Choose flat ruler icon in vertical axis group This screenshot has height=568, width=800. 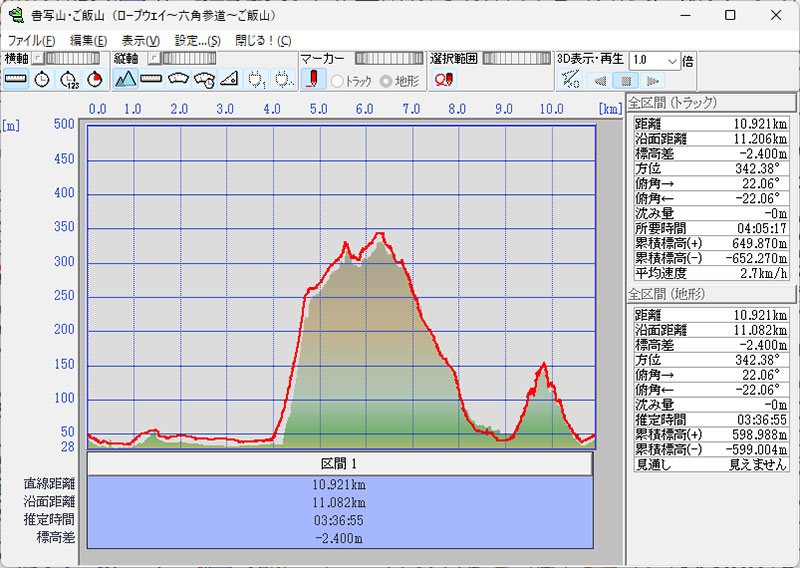(151, 79)
